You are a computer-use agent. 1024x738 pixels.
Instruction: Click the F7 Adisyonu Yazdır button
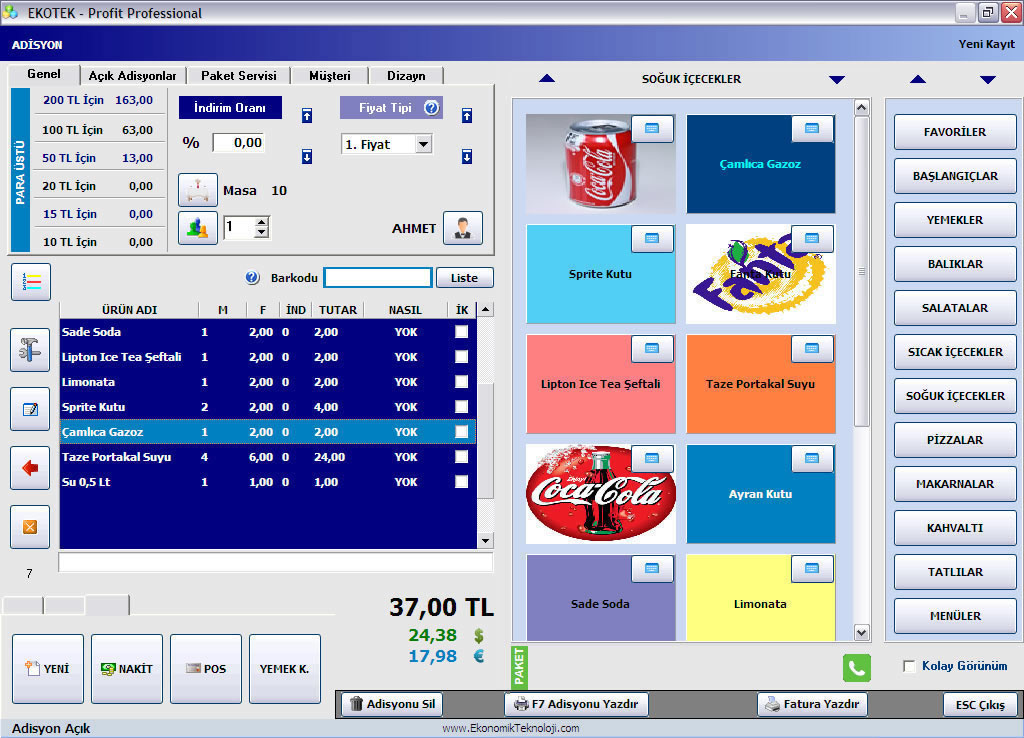point(577,704)
